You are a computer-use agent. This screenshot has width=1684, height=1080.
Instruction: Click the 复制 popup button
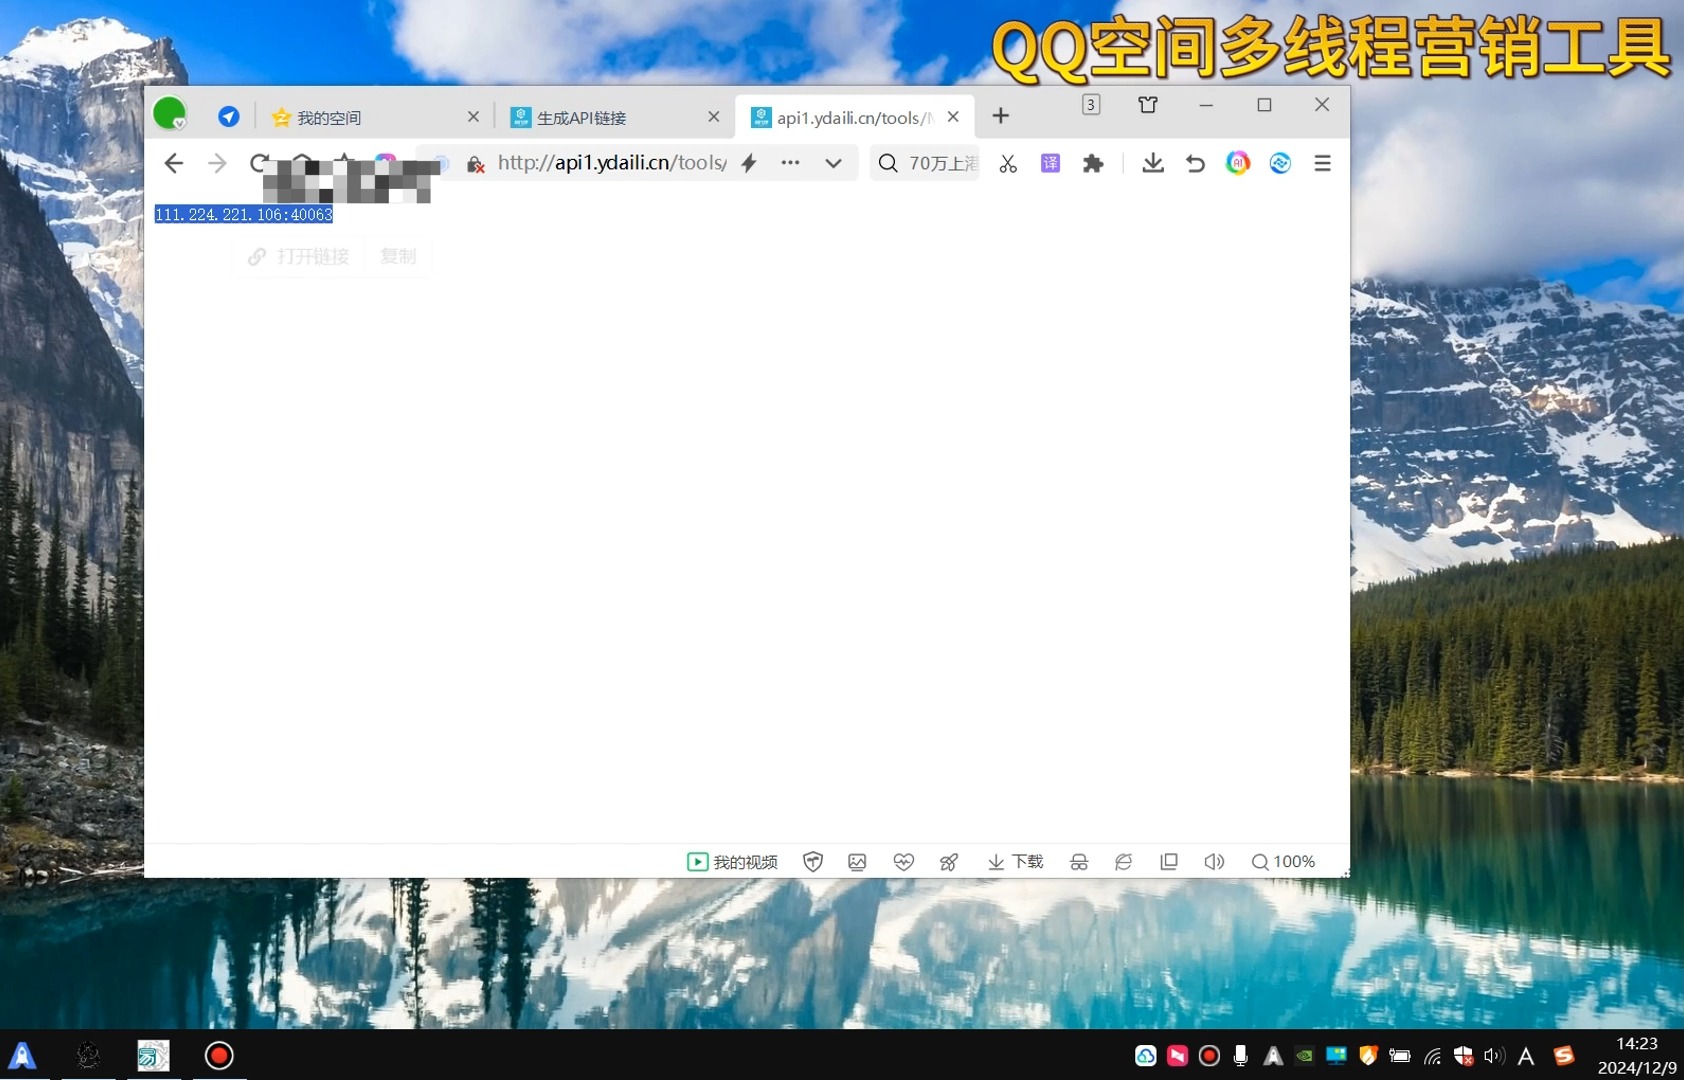click(x=398, y=257)
